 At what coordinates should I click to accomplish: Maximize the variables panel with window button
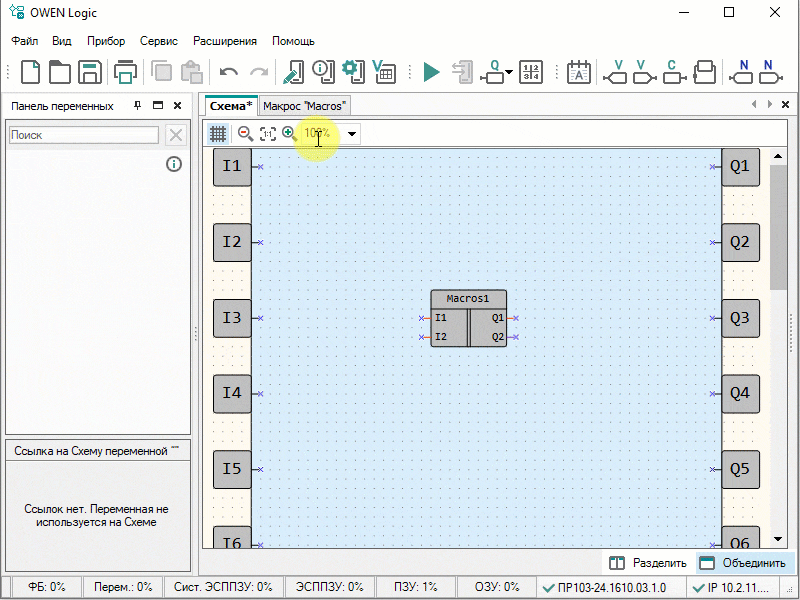click(x=157, y=105)
